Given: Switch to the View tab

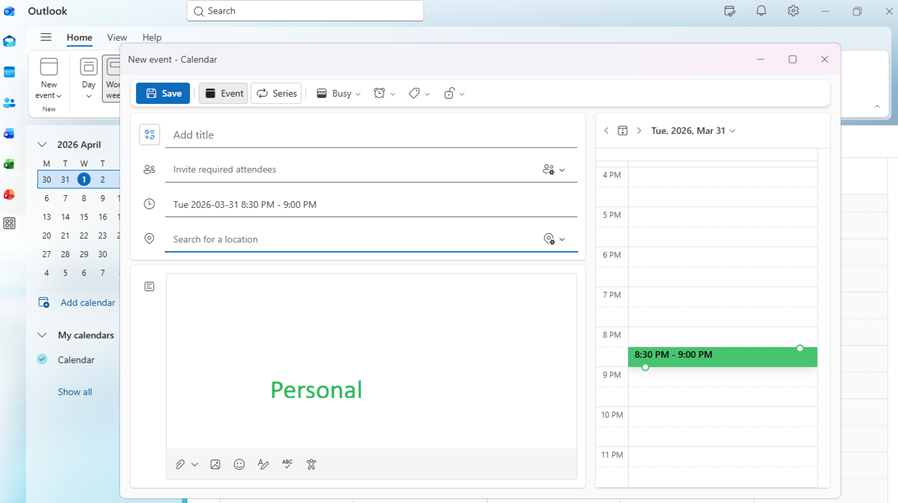Looking at the screenshot, I should [x=117, y=37].
